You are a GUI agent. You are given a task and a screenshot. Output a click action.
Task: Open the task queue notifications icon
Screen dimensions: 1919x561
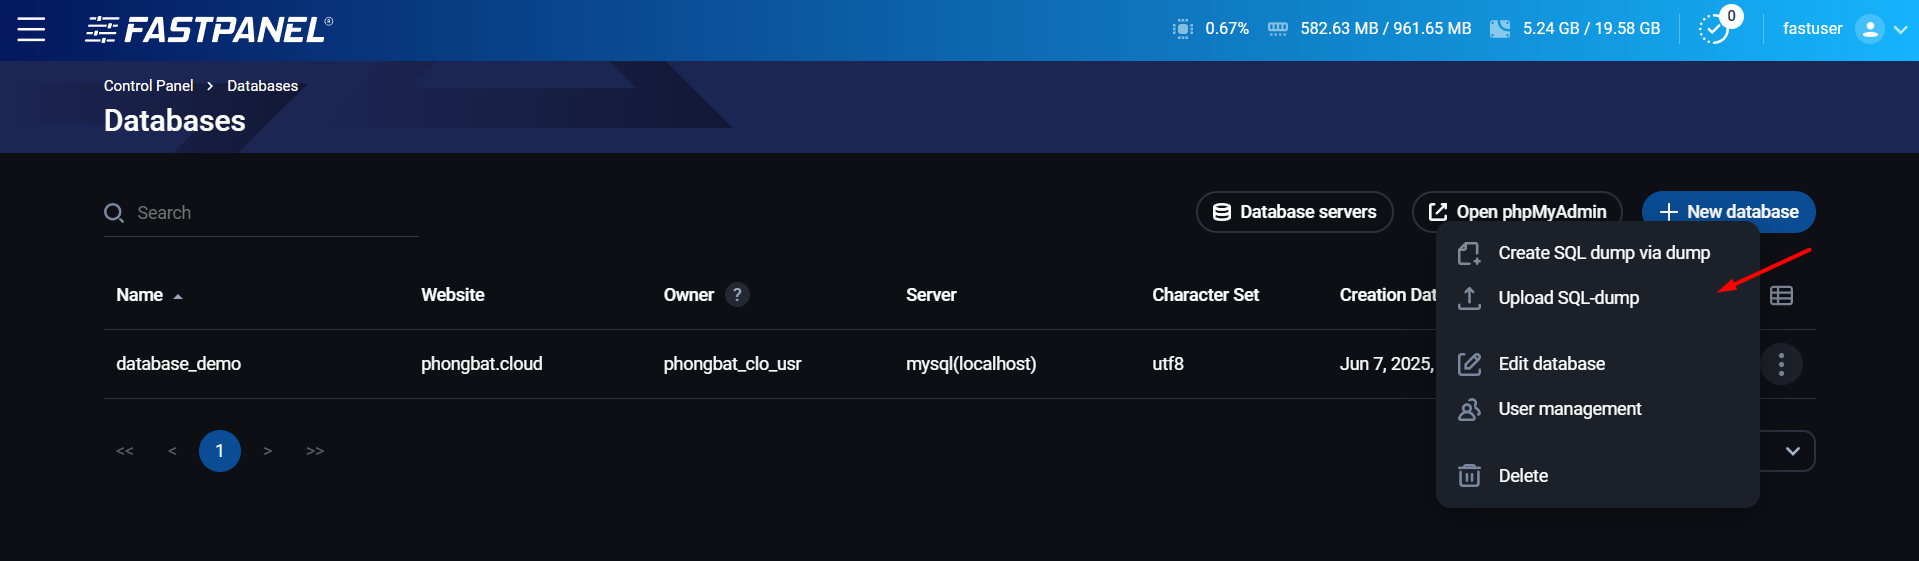click(x=1715, y=29)
